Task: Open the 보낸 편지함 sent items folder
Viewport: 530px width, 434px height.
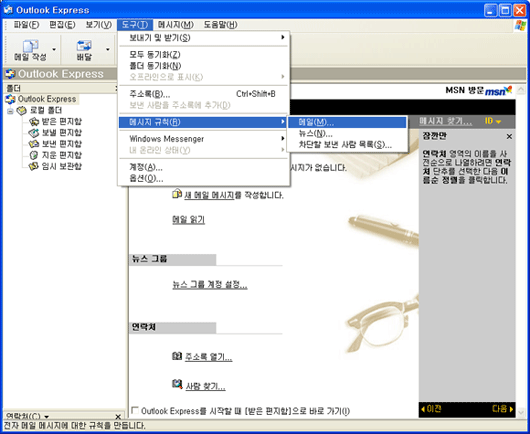Action: point(62,144)
